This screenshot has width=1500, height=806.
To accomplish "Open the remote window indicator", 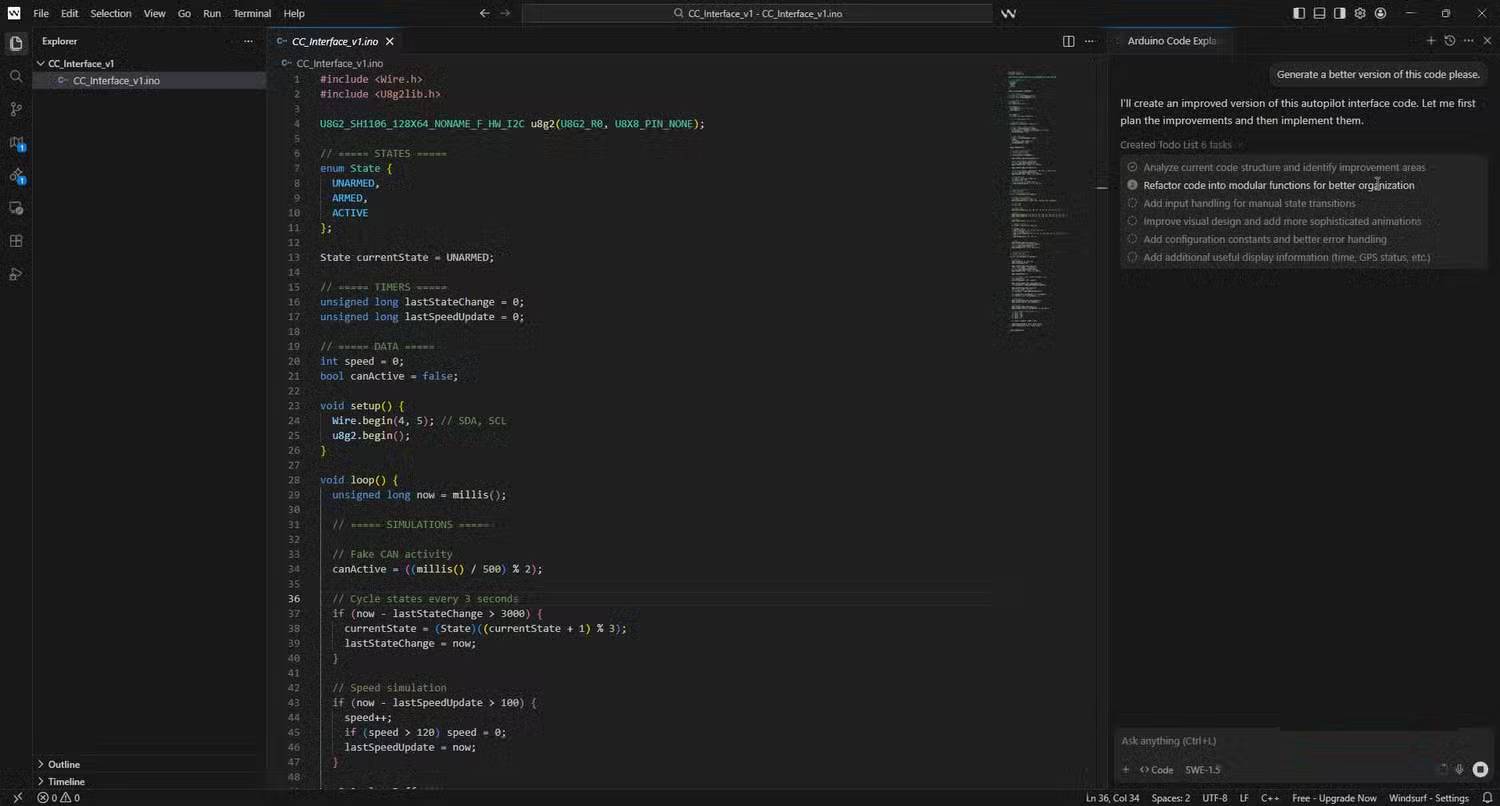I will point(16,798).
